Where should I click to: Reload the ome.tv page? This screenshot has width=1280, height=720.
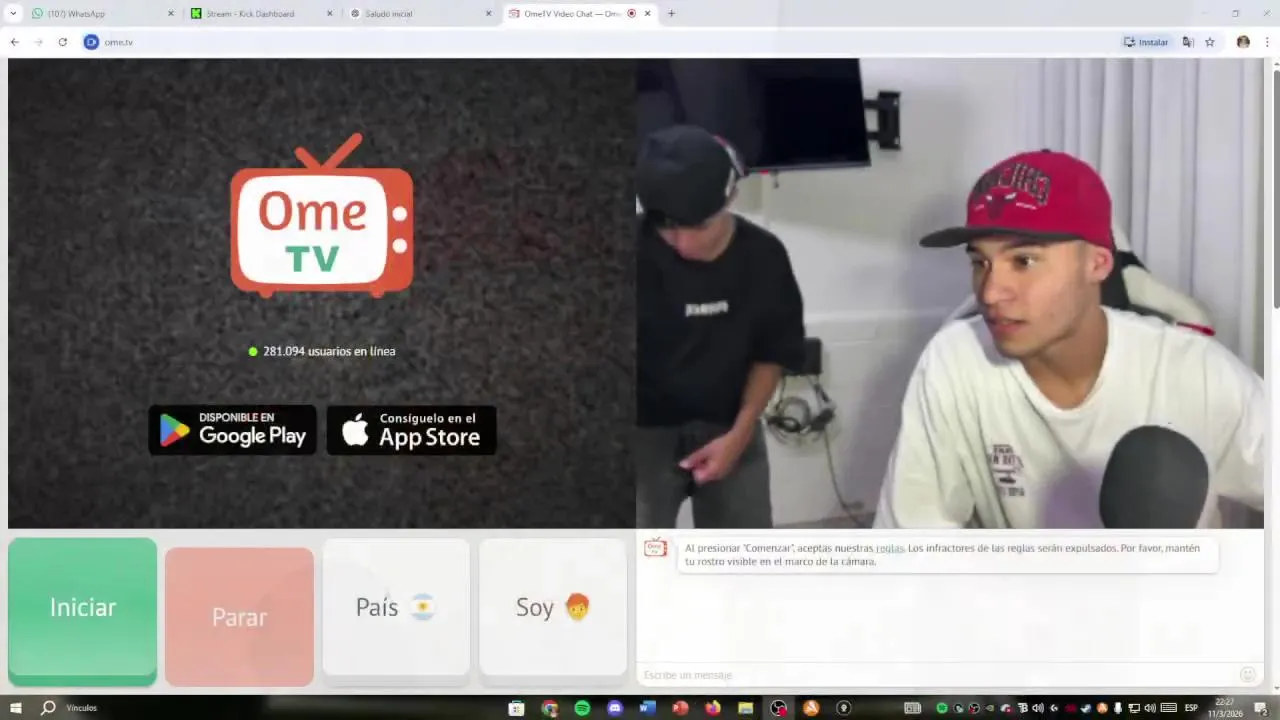62,42
